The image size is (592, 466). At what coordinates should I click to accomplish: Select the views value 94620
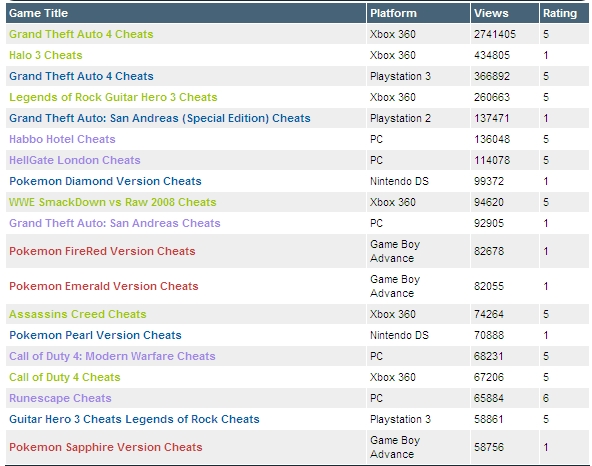point(489,202)
